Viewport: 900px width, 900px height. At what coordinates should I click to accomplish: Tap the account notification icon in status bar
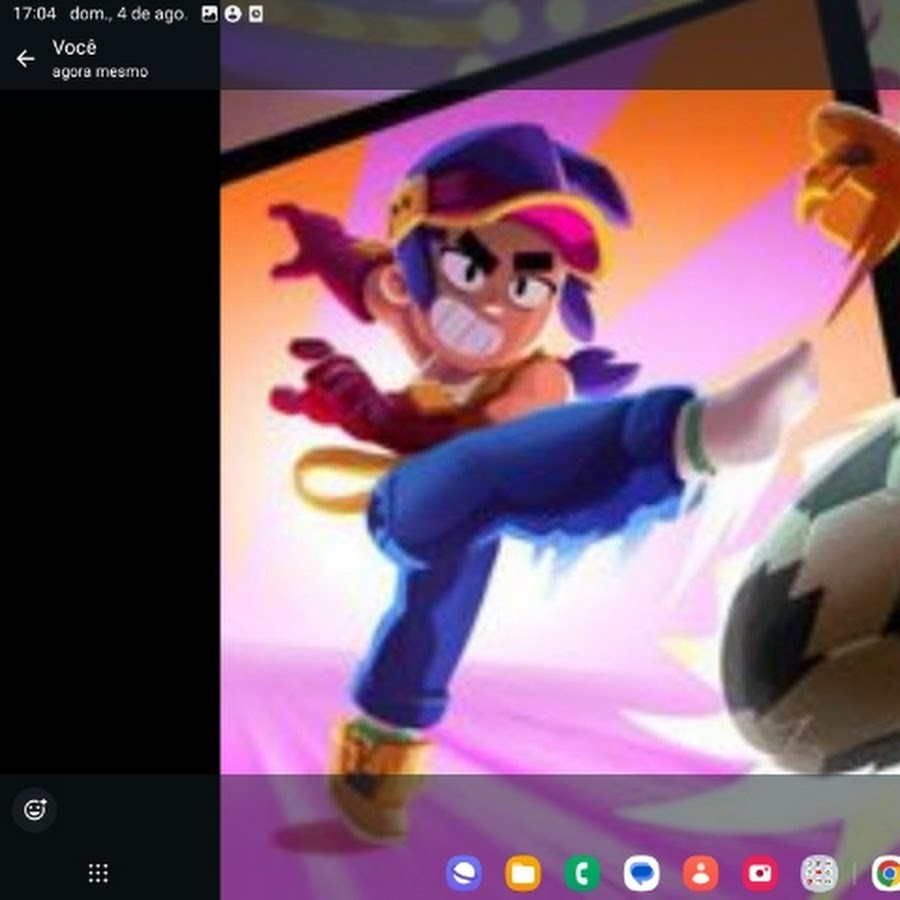232,15
